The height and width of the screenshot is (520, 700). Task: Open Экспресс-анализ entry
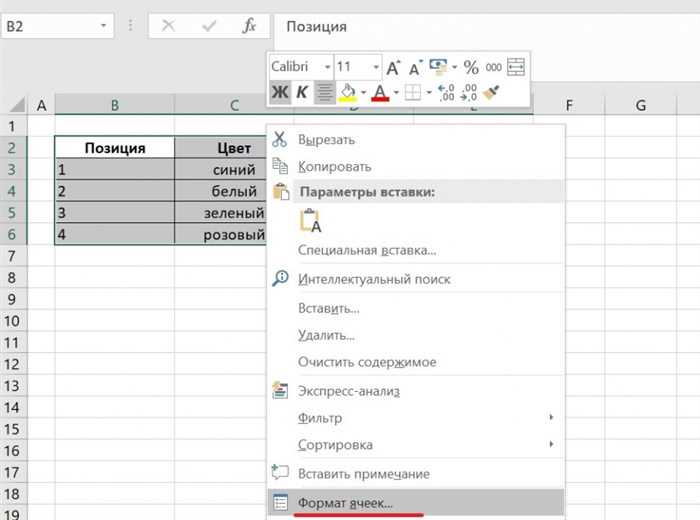(416, 391)
